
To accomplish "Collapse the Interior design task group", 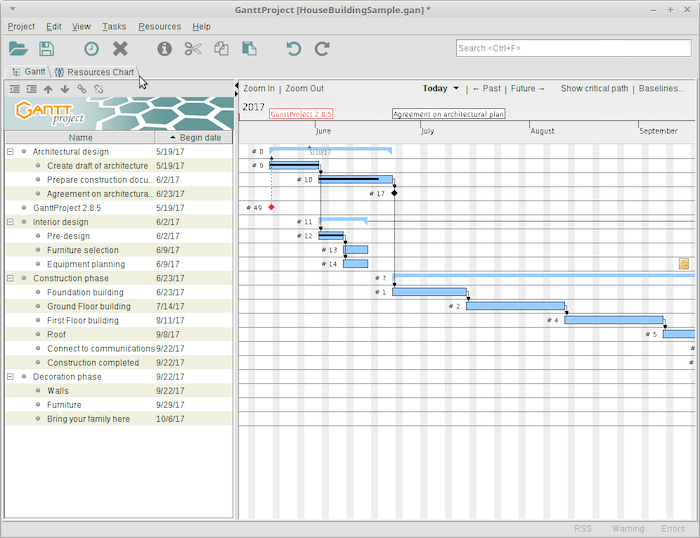I will pyautogui.click(x=10, y=222).
